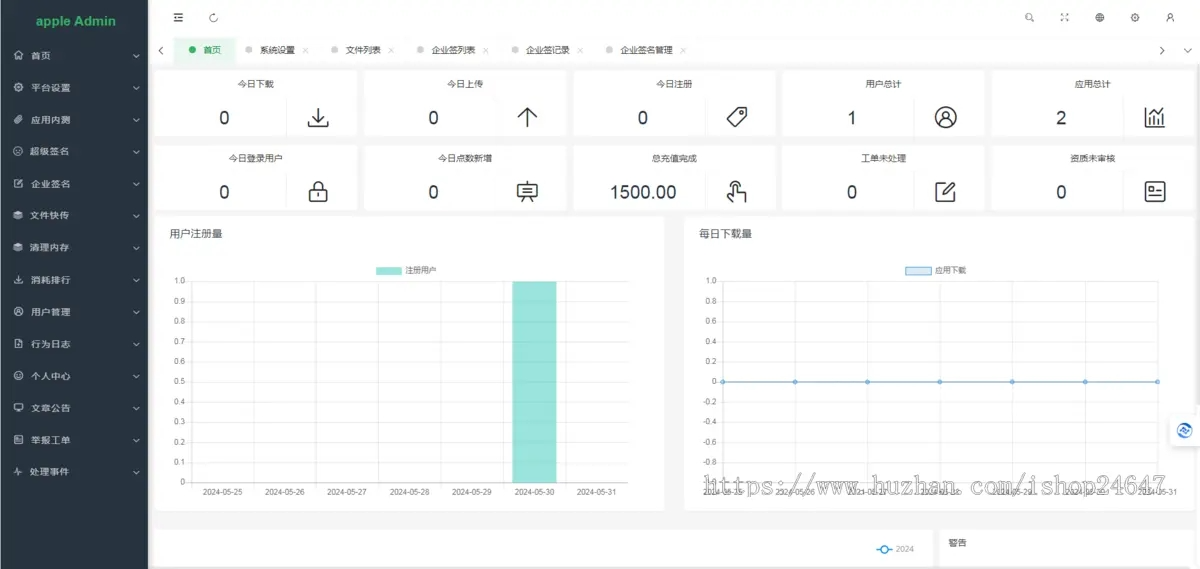Image resolution: width=1200 pixels, height=569 pixels.
Task: Open language selection globe icon
Action: pos(1100,17)
